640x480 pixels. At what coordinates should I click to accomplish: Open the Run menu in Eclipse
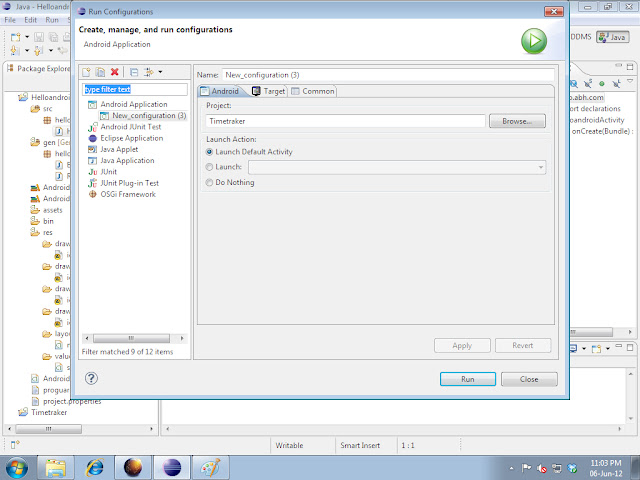tap(52, 20)
